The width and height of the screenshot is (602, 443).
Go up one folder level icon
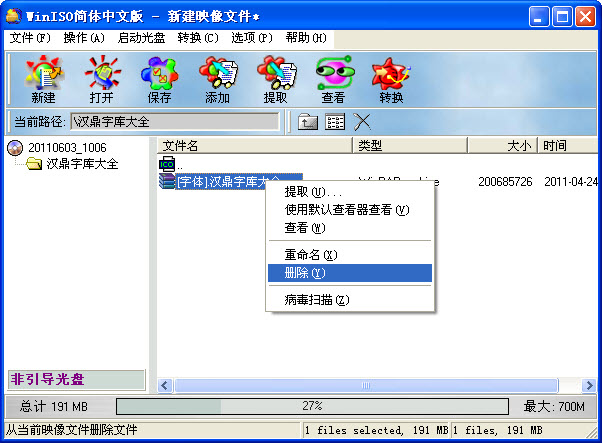click(308, 122)
